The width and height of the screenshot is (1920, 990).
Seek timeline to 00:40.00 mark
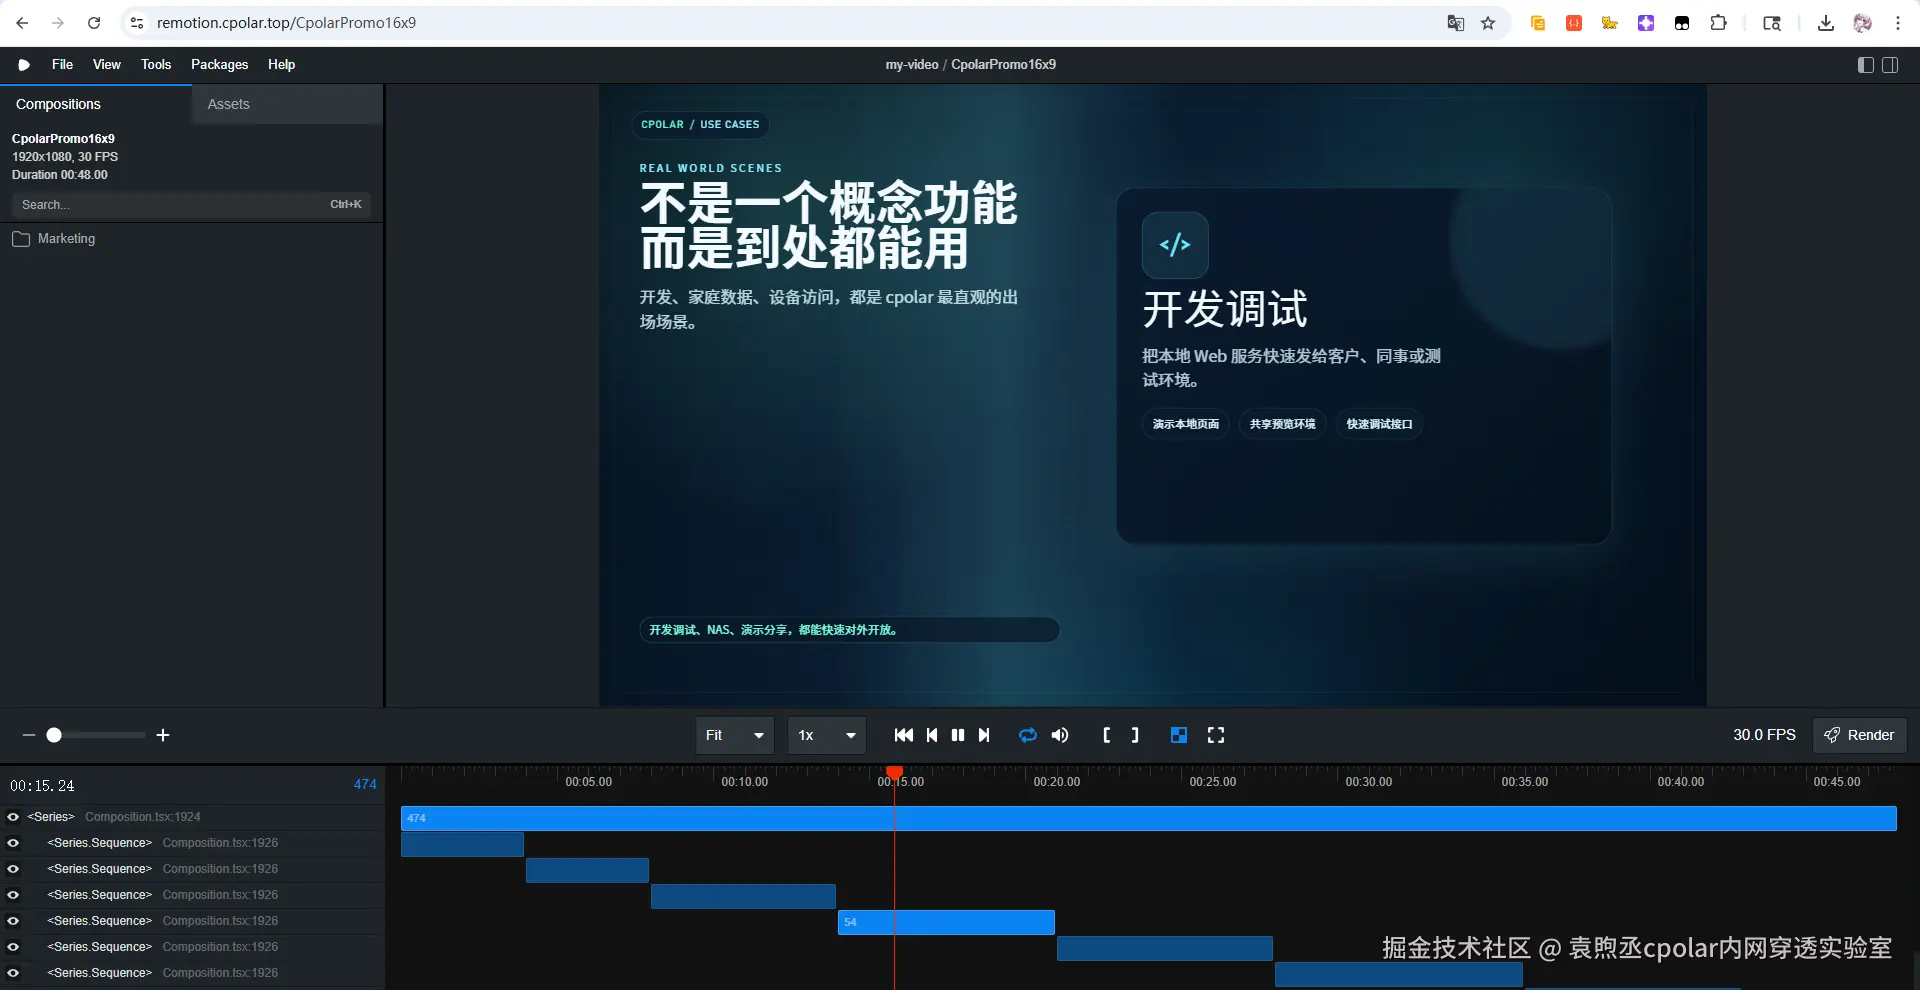pyautogui.click(x=1681, y=782)
